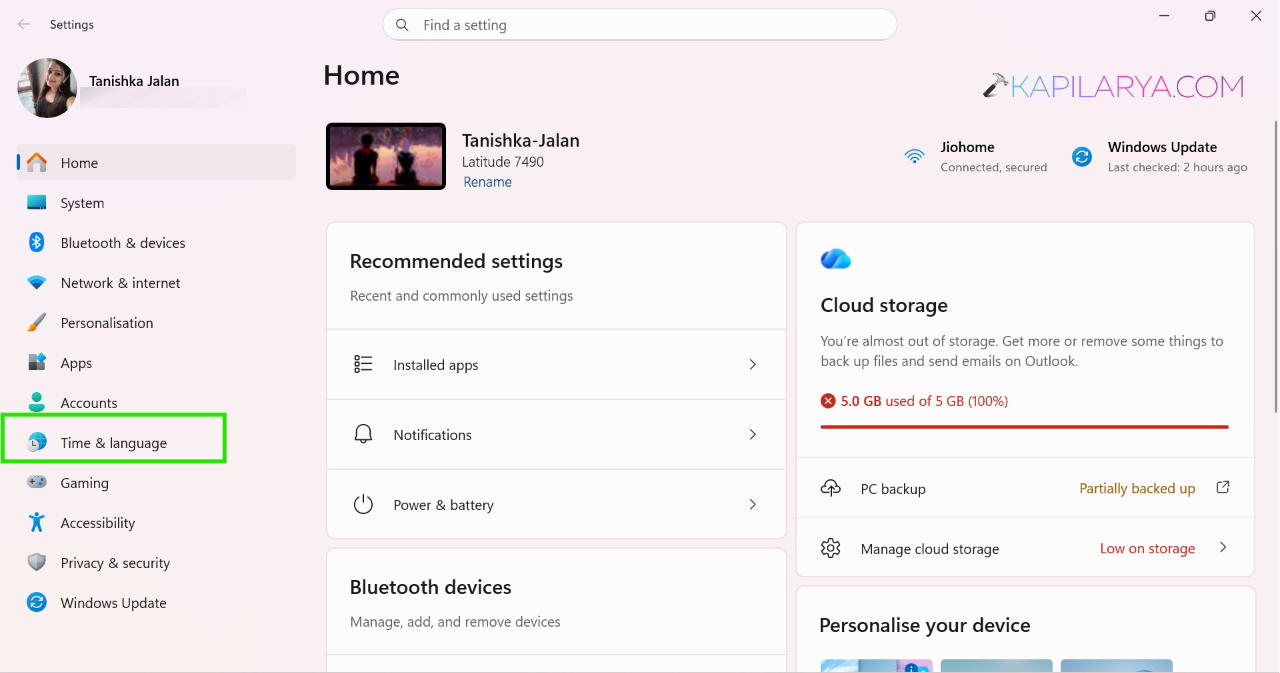Click the Accessibility figure icon

click(37, 522)
